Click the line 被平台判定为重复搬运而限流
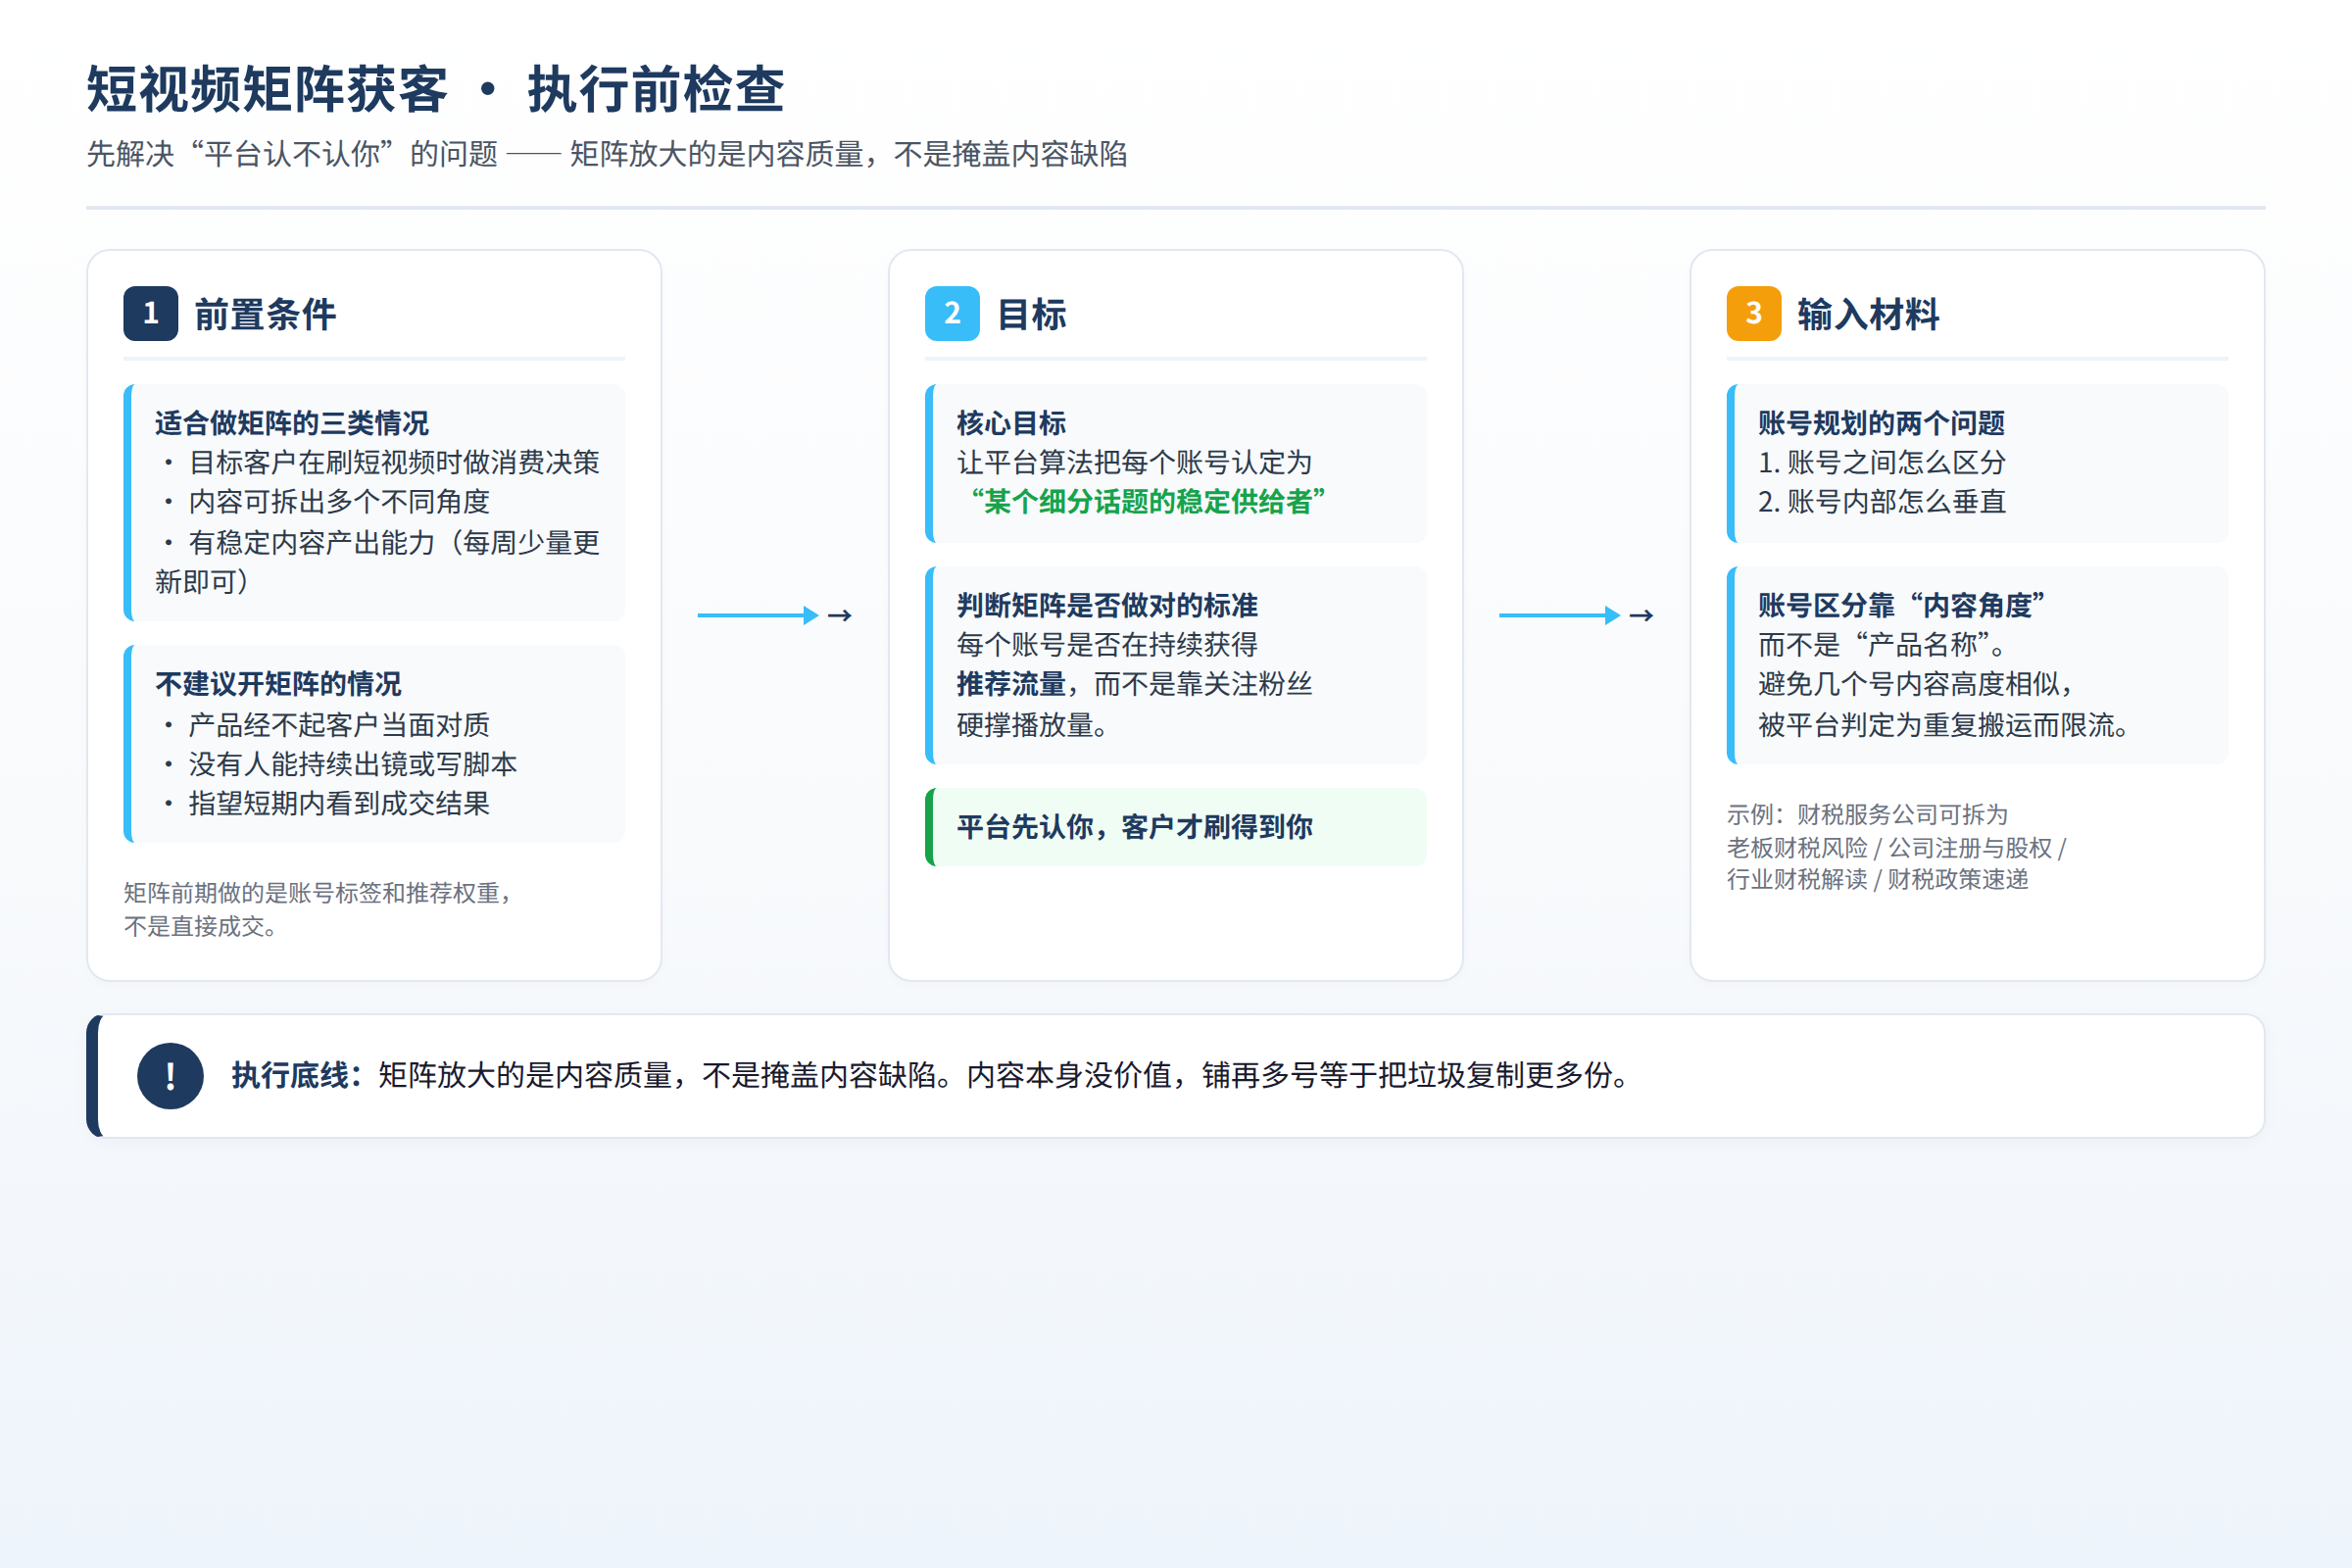2352x1568 pixels. click(x=1943, y=724)
